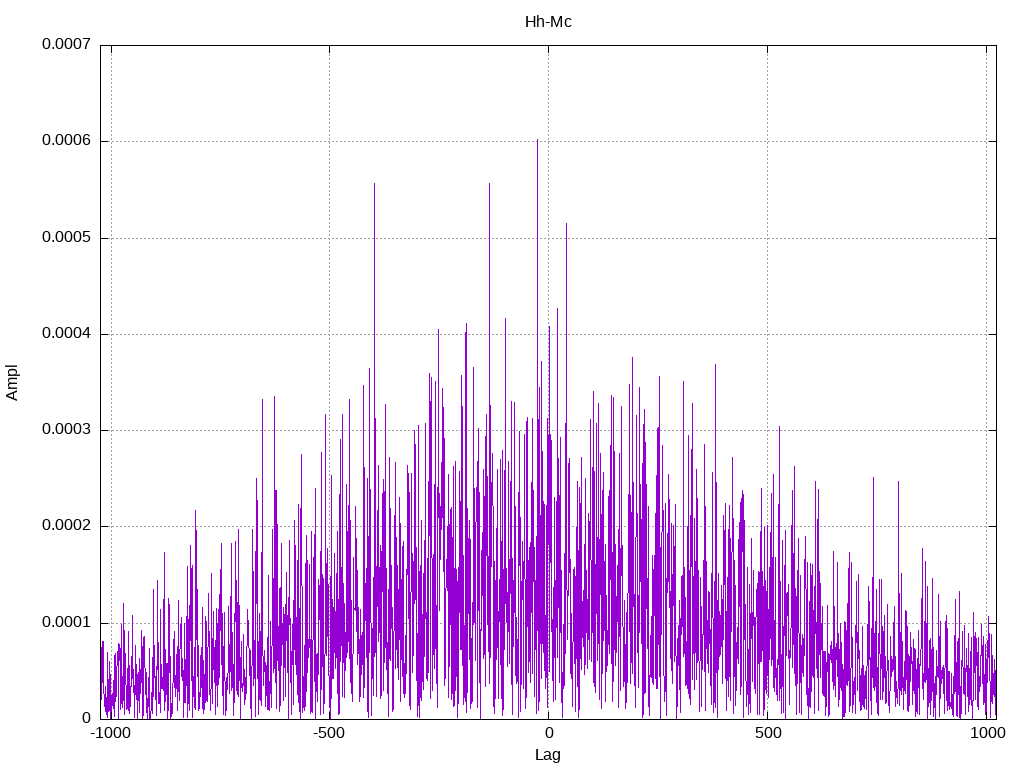Click the -1000 x-axis tick label
Viewport: 1024px width, 768px height.
coord(110,733)
